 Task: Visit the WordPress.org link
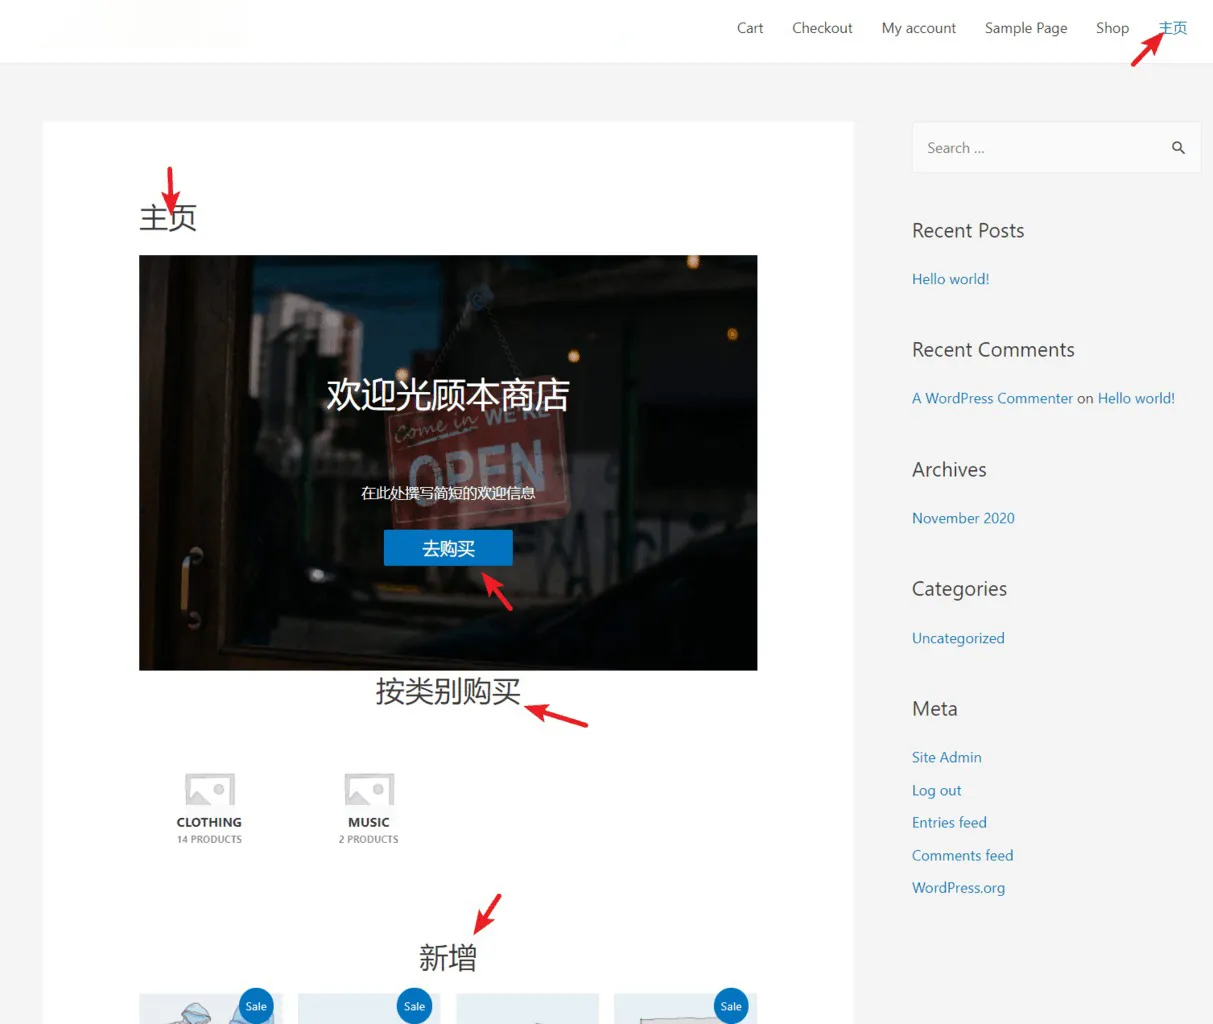coord(958,888)
